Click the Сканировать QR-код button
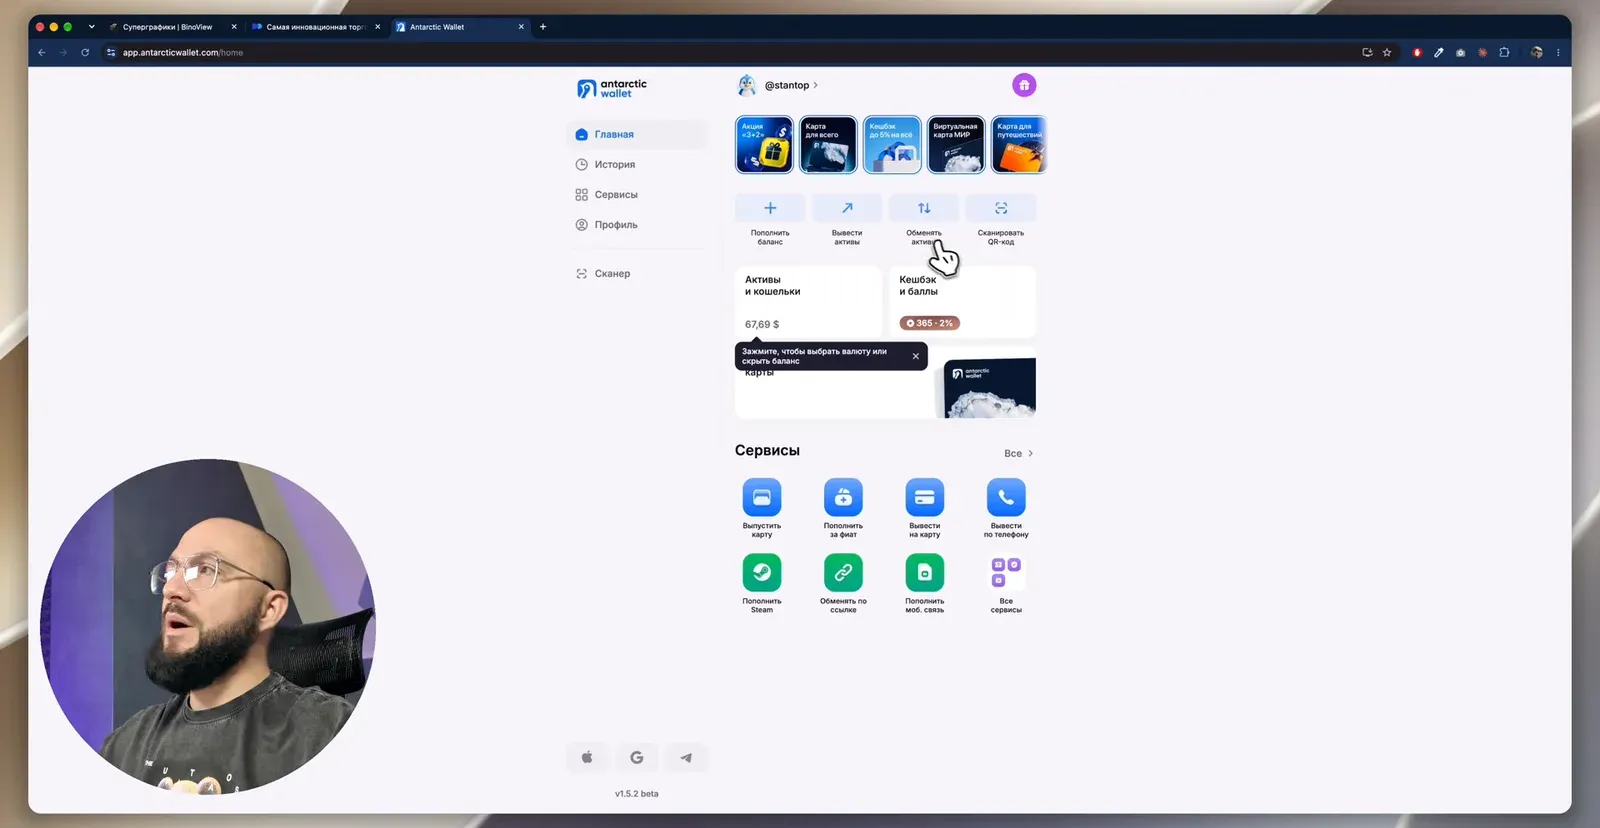This screenshot has height=828, width=1600. [1001, 208]
